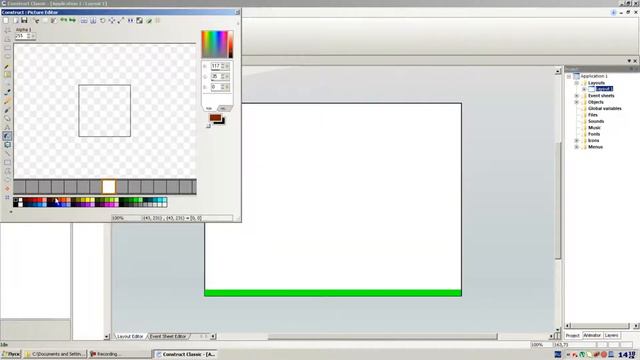Select the Music folder in Project tree
640x360 pixels.
pyautogui.click(x=594, y=128)
